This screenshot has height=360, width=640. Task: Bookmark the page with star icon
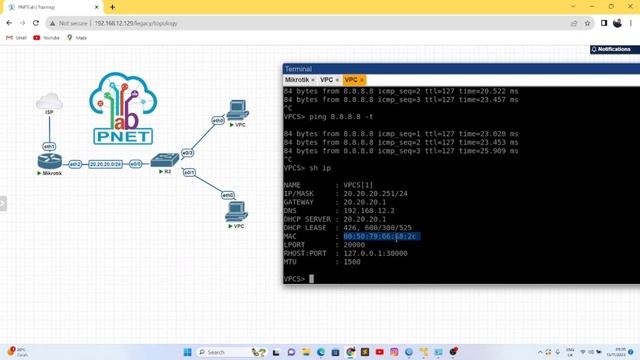pyautogui.click(x=587, y=23)
